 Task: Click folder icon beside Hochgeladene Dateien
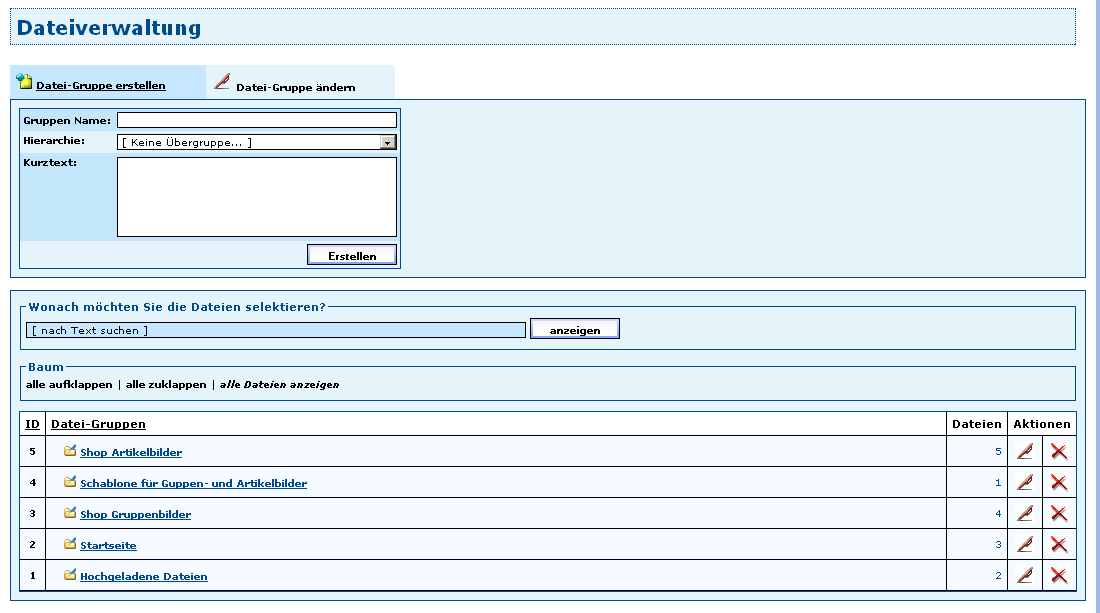[70, 576]
